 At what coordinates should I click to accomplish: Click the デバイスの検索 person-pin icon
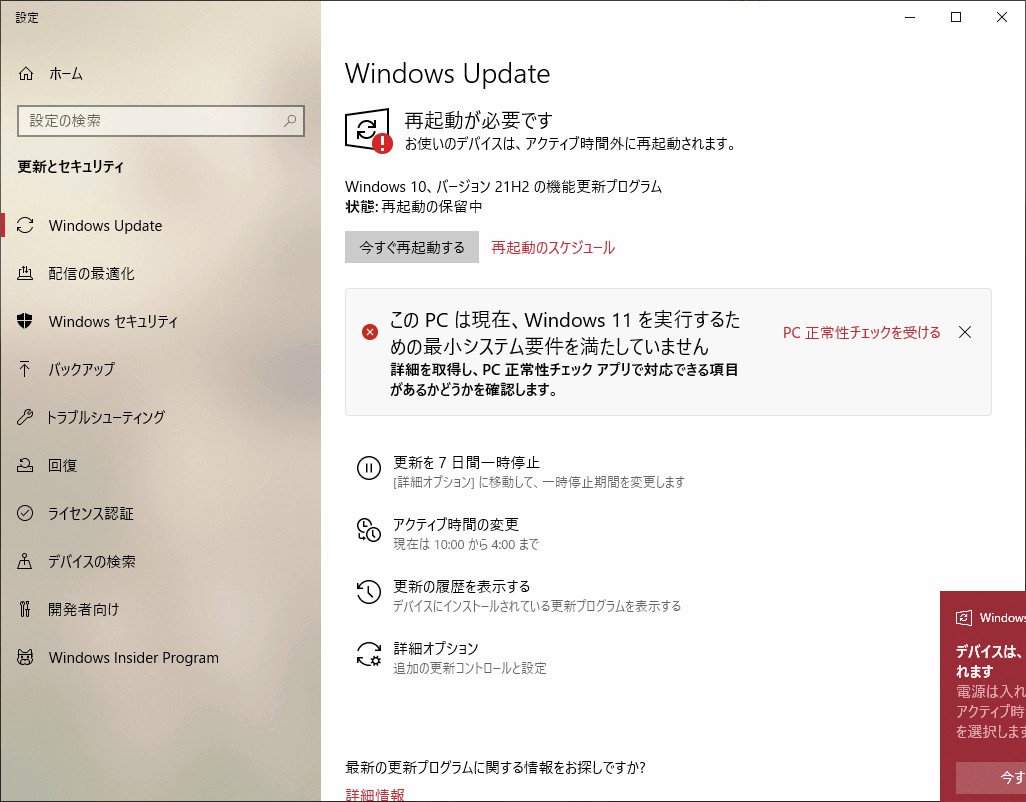pos(25,561)
